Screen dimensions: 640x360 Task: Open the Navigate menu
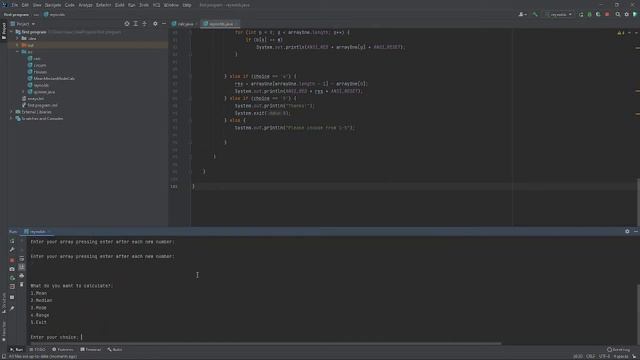53,5
